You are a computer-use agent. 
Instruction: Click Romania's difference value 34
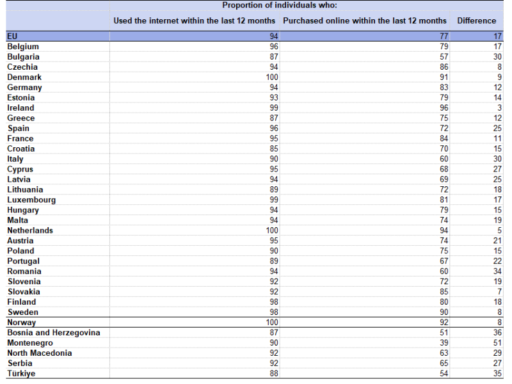click(x=497, y=271)
